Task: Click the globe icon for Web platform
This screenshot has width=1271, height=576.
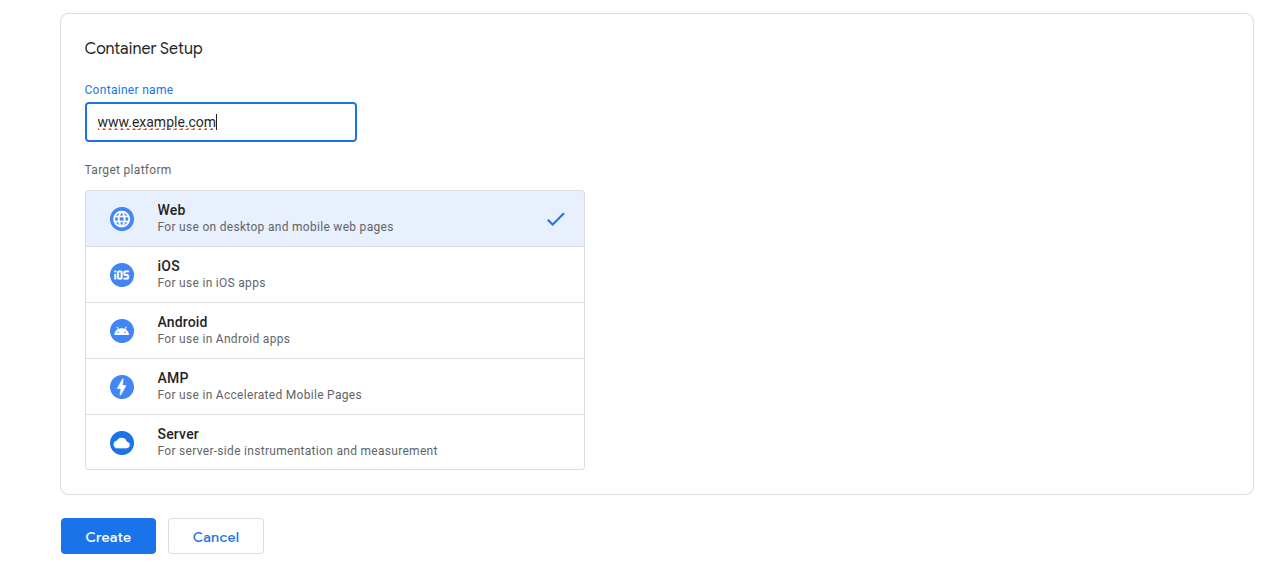Action: [122, 219]
